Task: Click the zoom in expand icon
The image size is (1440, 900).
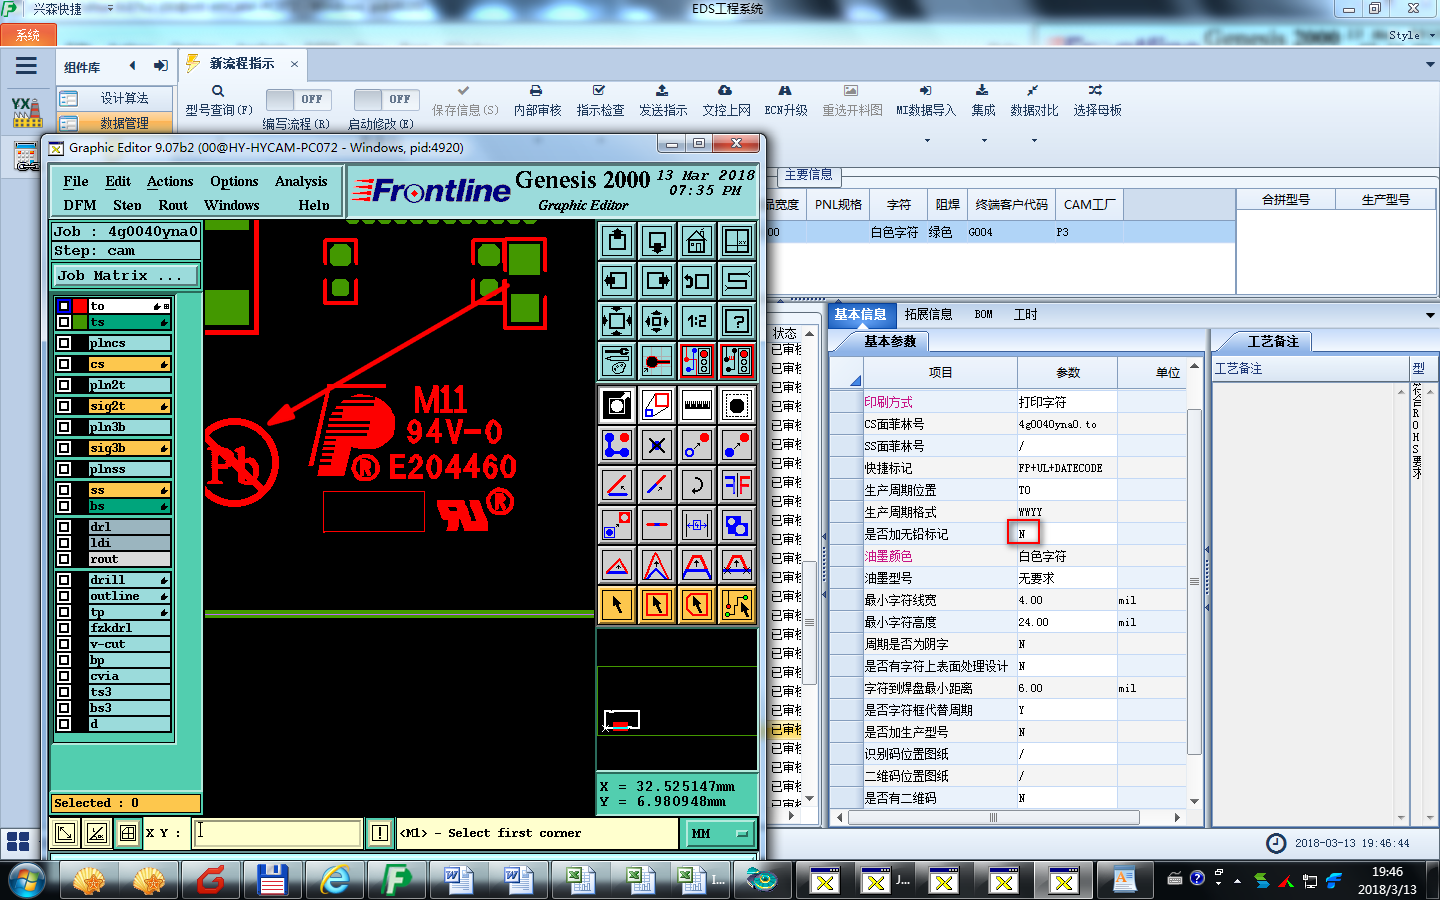Action: click(x=617, y=321)
